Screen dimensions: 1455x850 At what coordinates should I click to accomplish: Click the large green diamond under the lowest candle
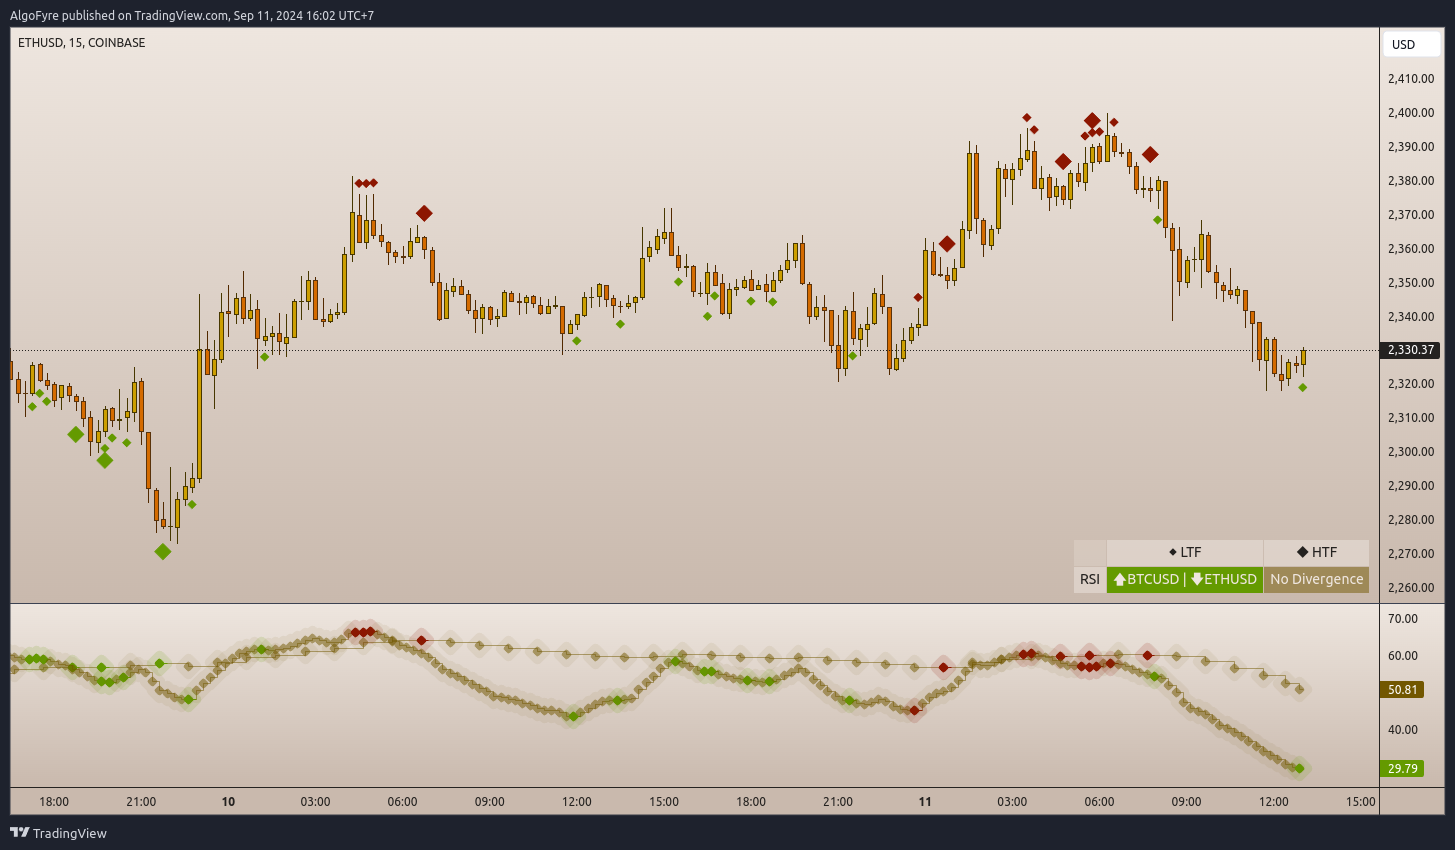pos(163,551)
